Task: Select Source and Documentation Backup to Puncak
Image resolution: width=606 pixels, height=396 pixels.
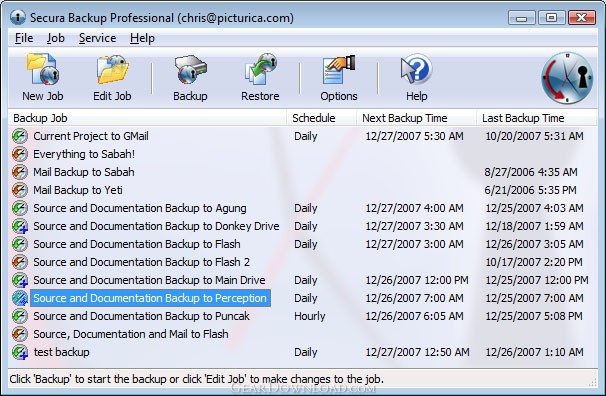Action: click(x=141, y=316)
